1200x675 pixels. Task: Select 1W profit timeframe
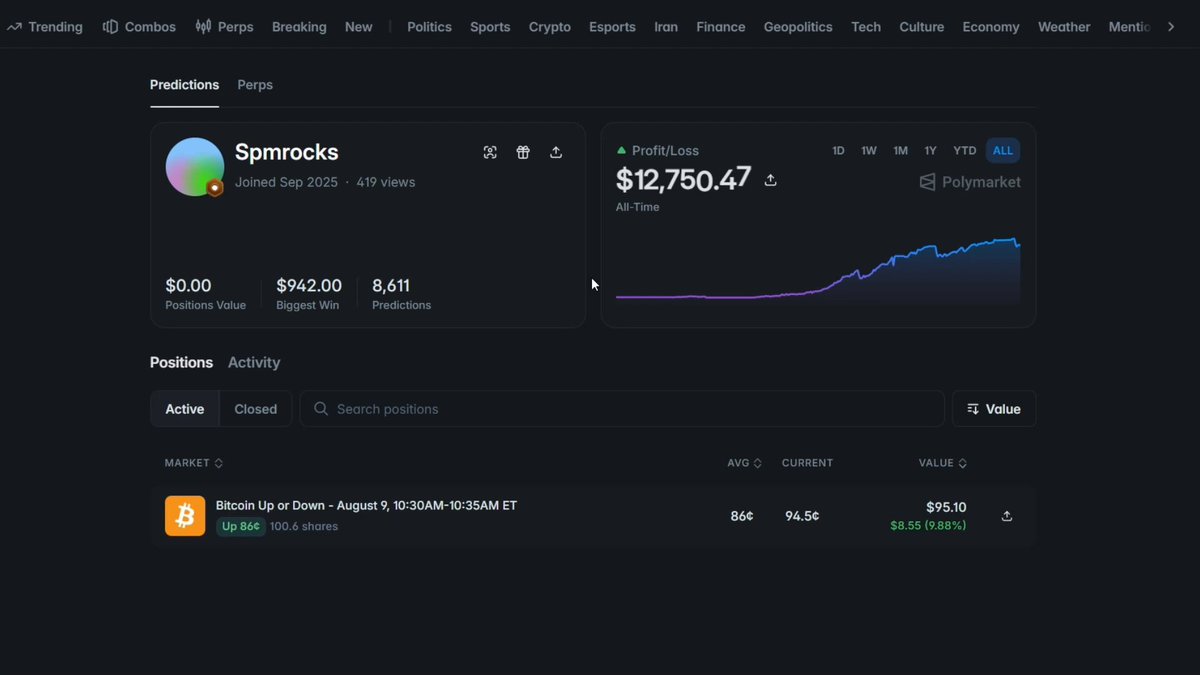869,151
